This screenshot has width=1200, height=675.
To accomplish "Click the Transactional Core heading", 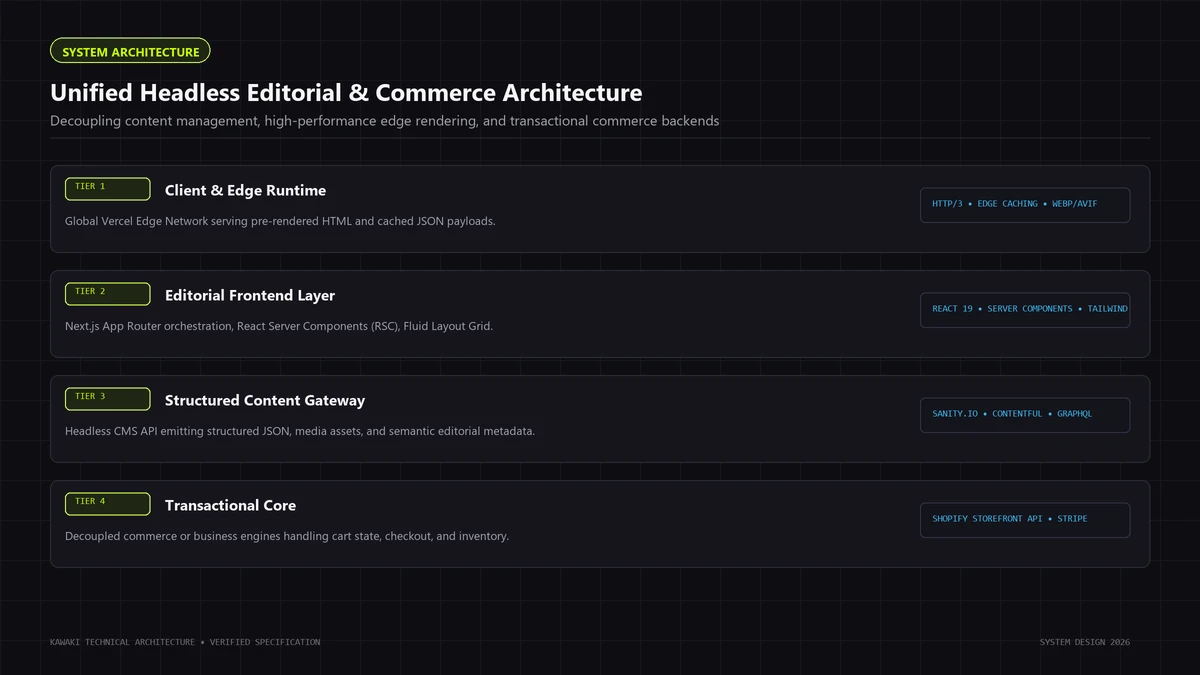I will pos(230,505).
